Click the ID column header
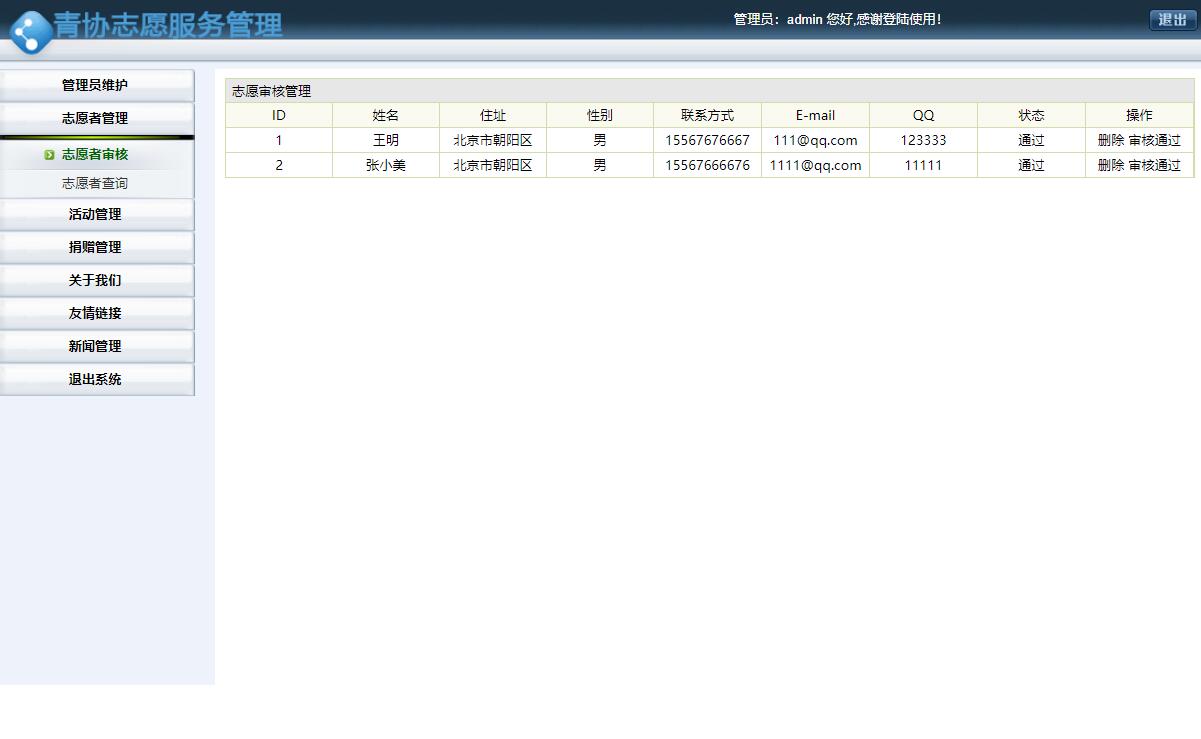The height and width of the screenshot is (739, 1201). (278, 115)
